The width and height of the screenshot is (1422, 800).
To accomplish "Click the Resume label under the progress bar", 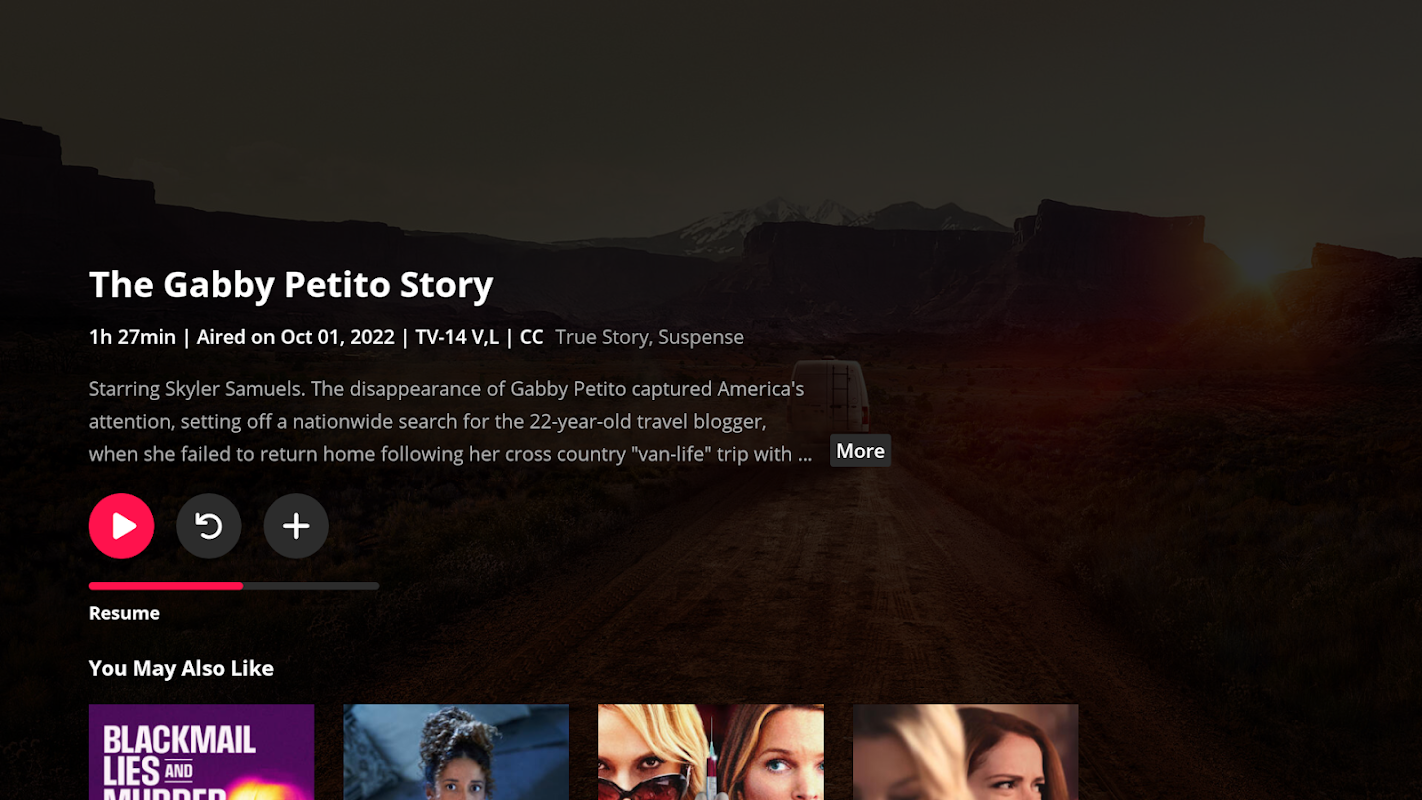I will click(124, 613).
